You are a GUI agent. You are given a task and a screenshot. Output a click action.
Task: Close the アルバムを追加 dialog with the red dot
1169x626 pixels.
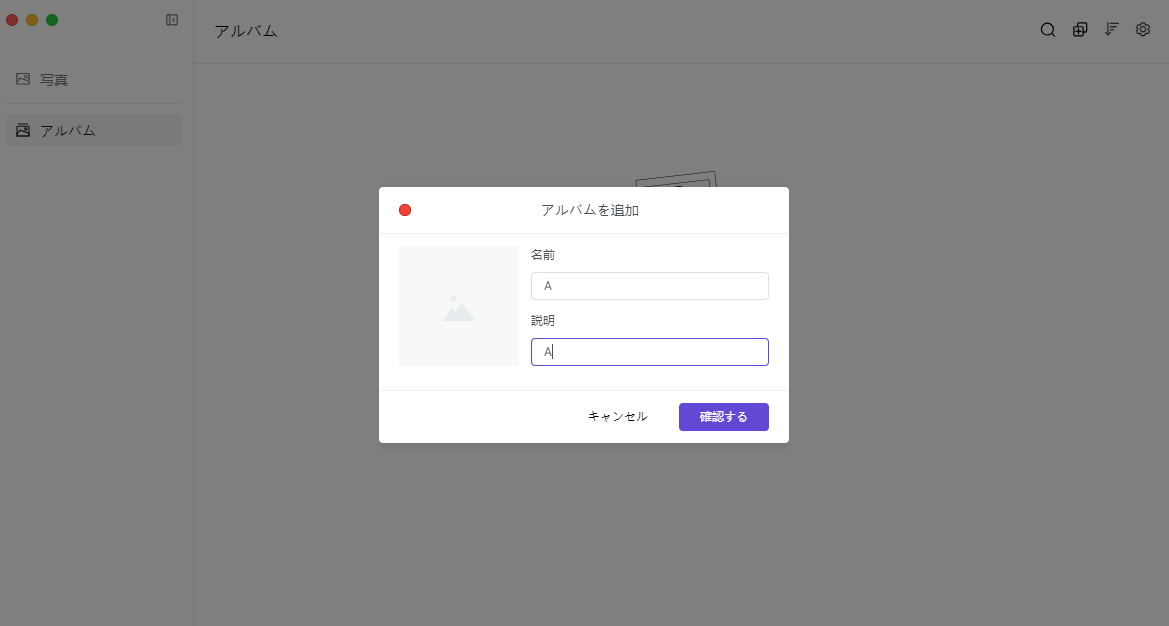tap(405, 210)
